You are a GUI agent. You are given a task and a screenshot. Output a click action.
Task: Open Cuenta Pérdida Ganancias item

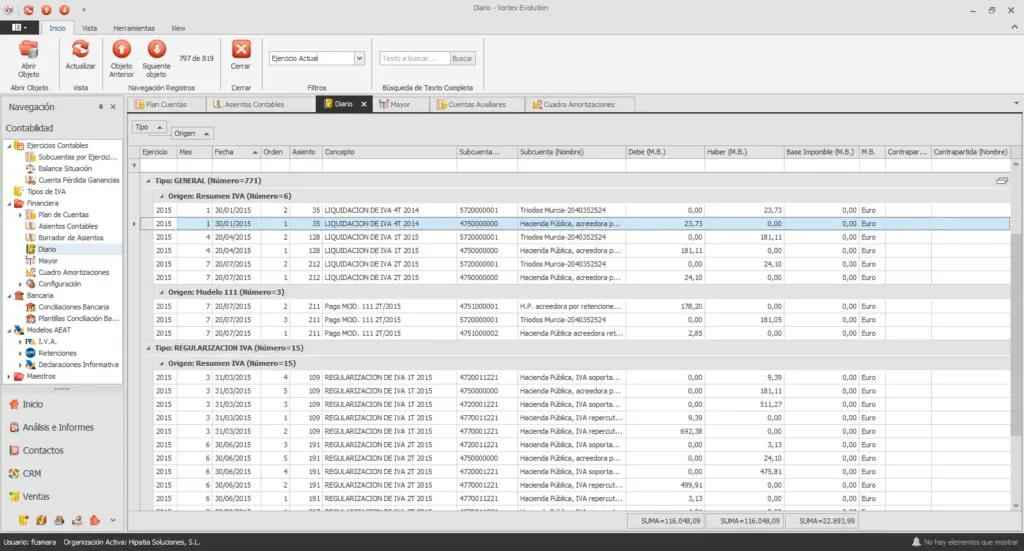pyautogui.click(x=78, y=180)
